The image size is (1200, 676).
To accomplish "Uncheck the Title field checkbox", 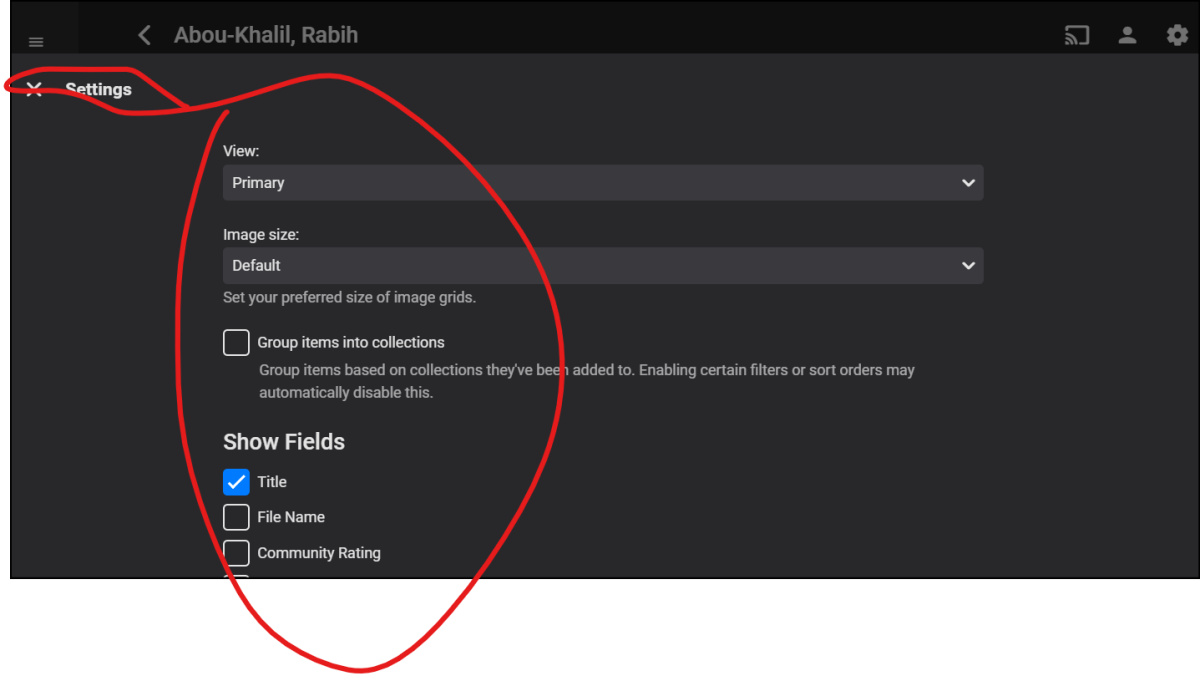I will tap(236, 482).
